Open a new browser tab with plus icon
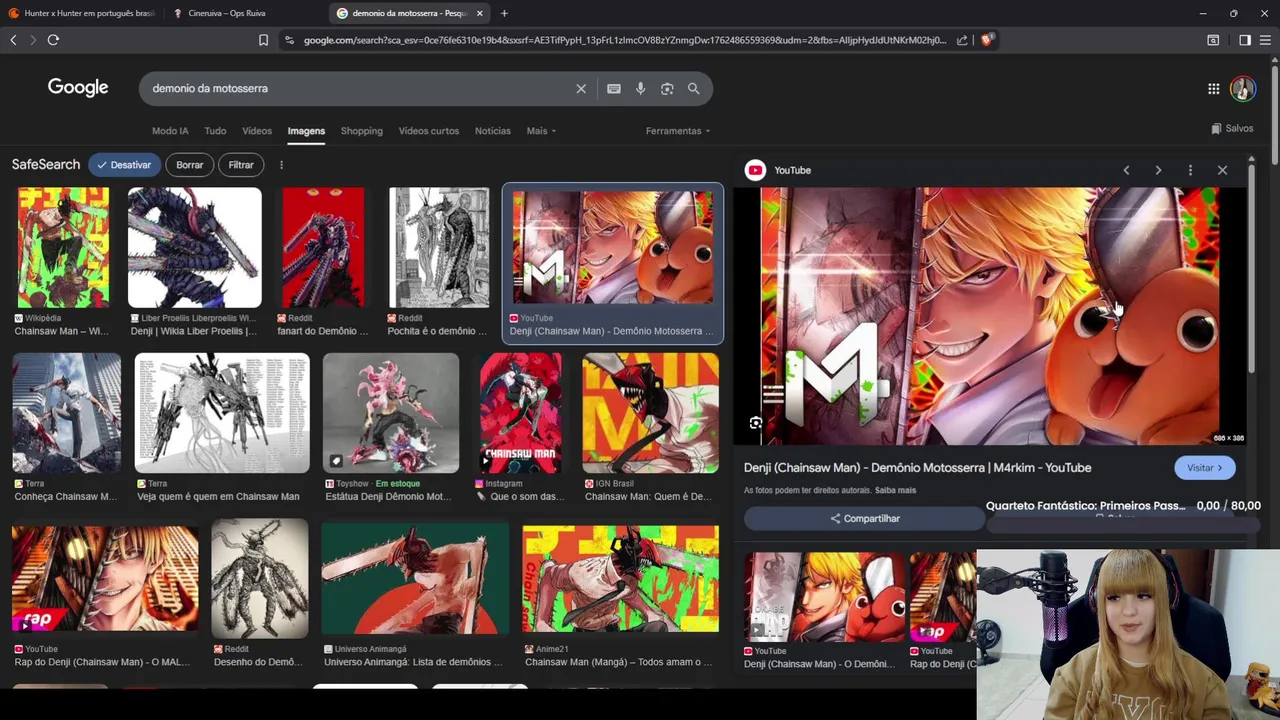Screen dimensions: 1280x720 [504, 13]
